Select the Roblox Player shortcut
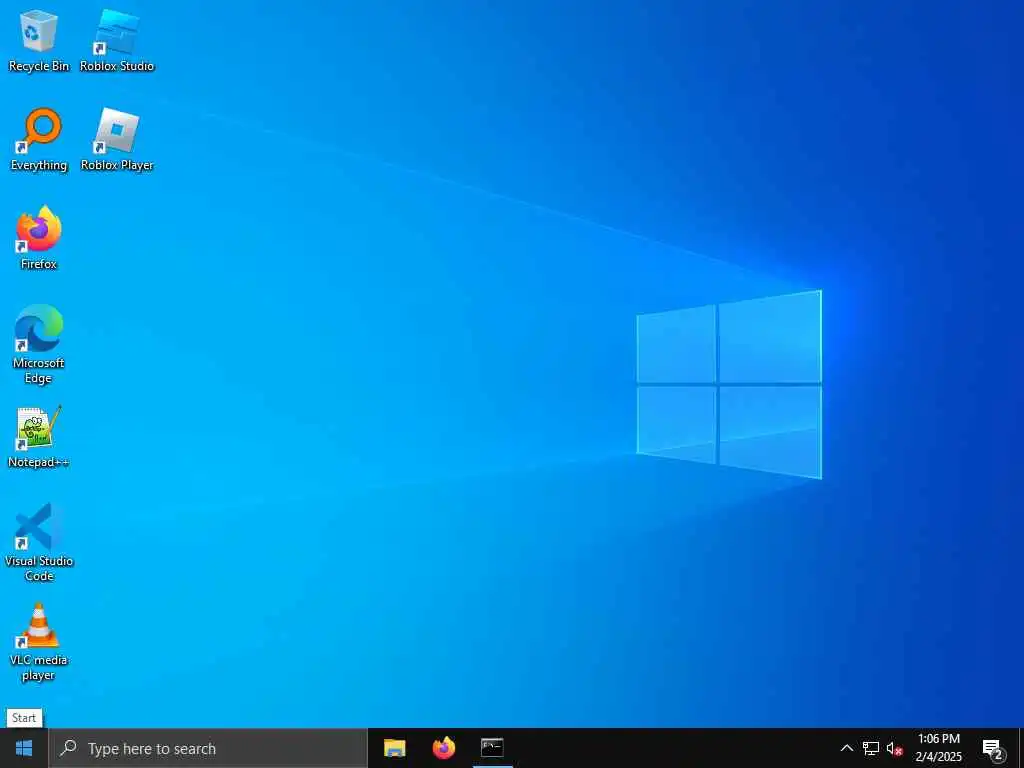This screenshot has height=768, width=1024. pyautogui.click(x=117, y=140)
